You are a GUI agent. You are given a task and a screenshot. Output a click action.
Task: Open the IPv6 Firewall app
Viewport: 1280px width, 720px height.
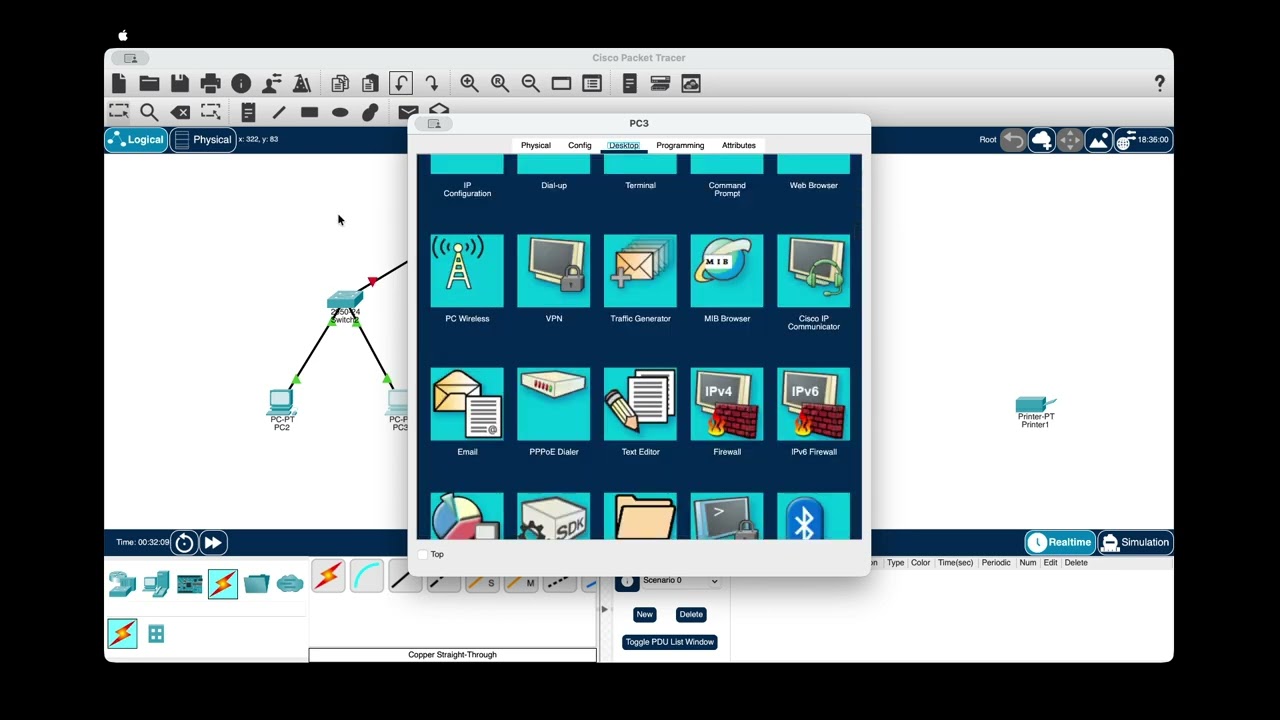[814, 404]
